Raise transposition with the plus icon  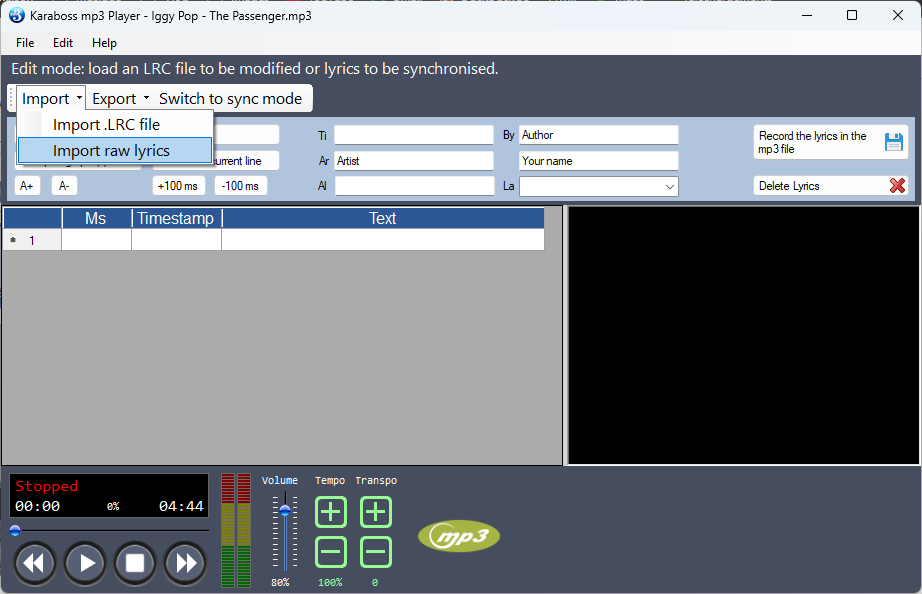(x=375, y=513)
